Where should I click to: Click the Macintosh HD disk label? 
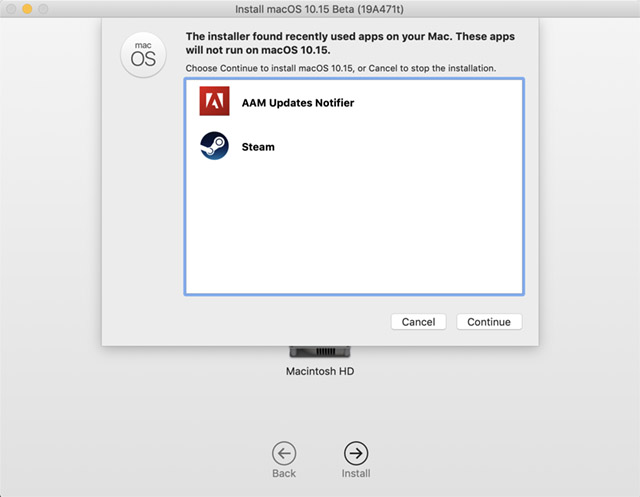320,371
